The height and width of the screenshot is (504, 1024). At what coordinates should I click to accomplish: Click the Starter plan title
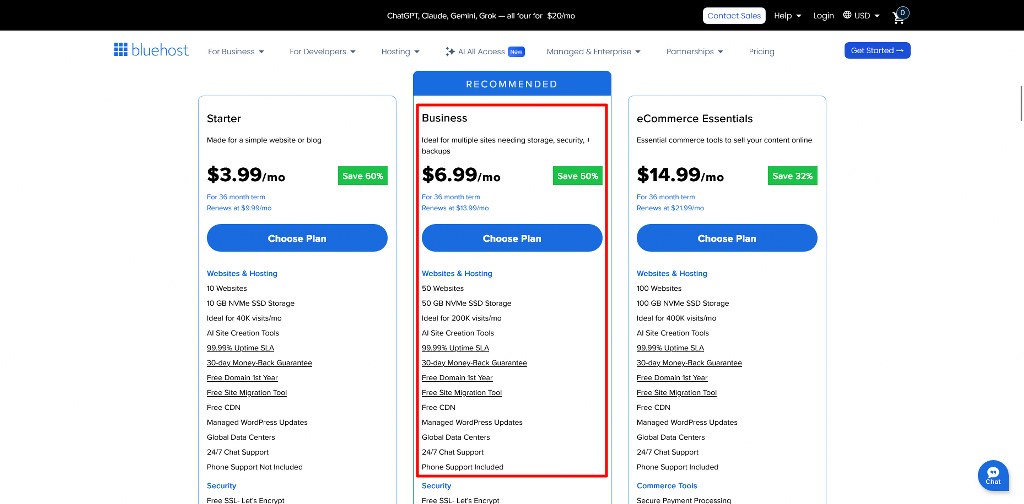(x=224, y=119)
